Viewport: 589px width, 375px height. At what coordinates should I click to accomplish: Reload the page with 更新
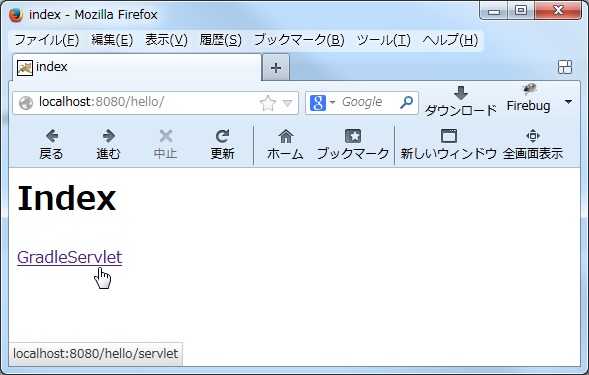coord(222,144)
